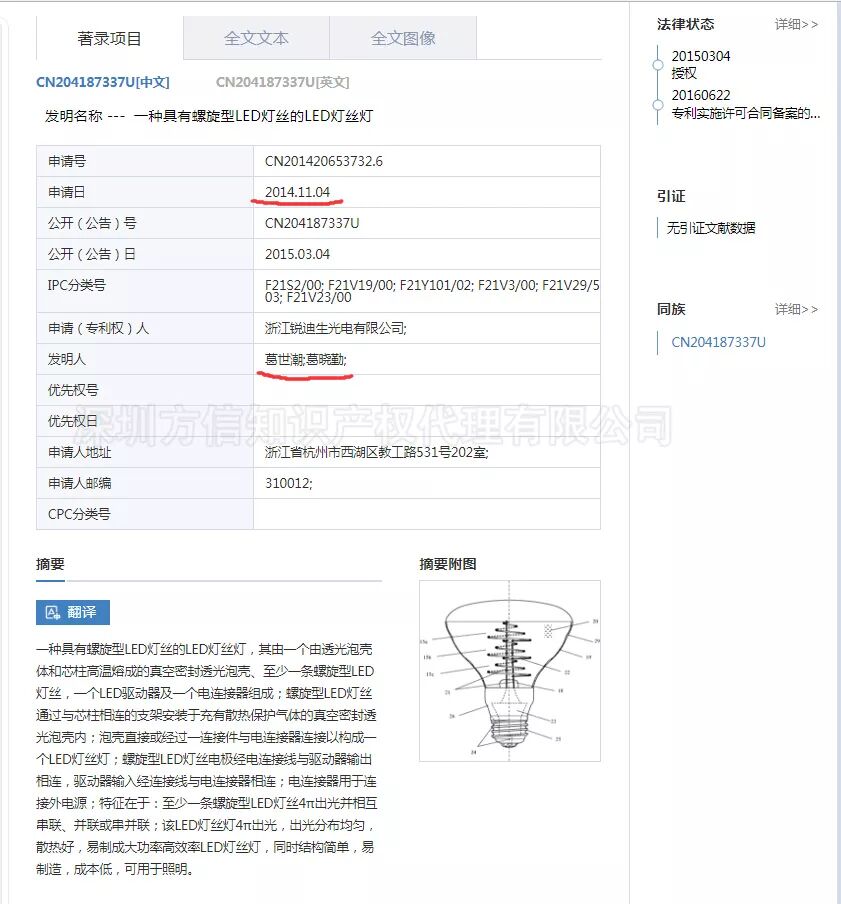Switch to the 全文图像 tab
Screen dimensions: 841x904
(403, 38)
